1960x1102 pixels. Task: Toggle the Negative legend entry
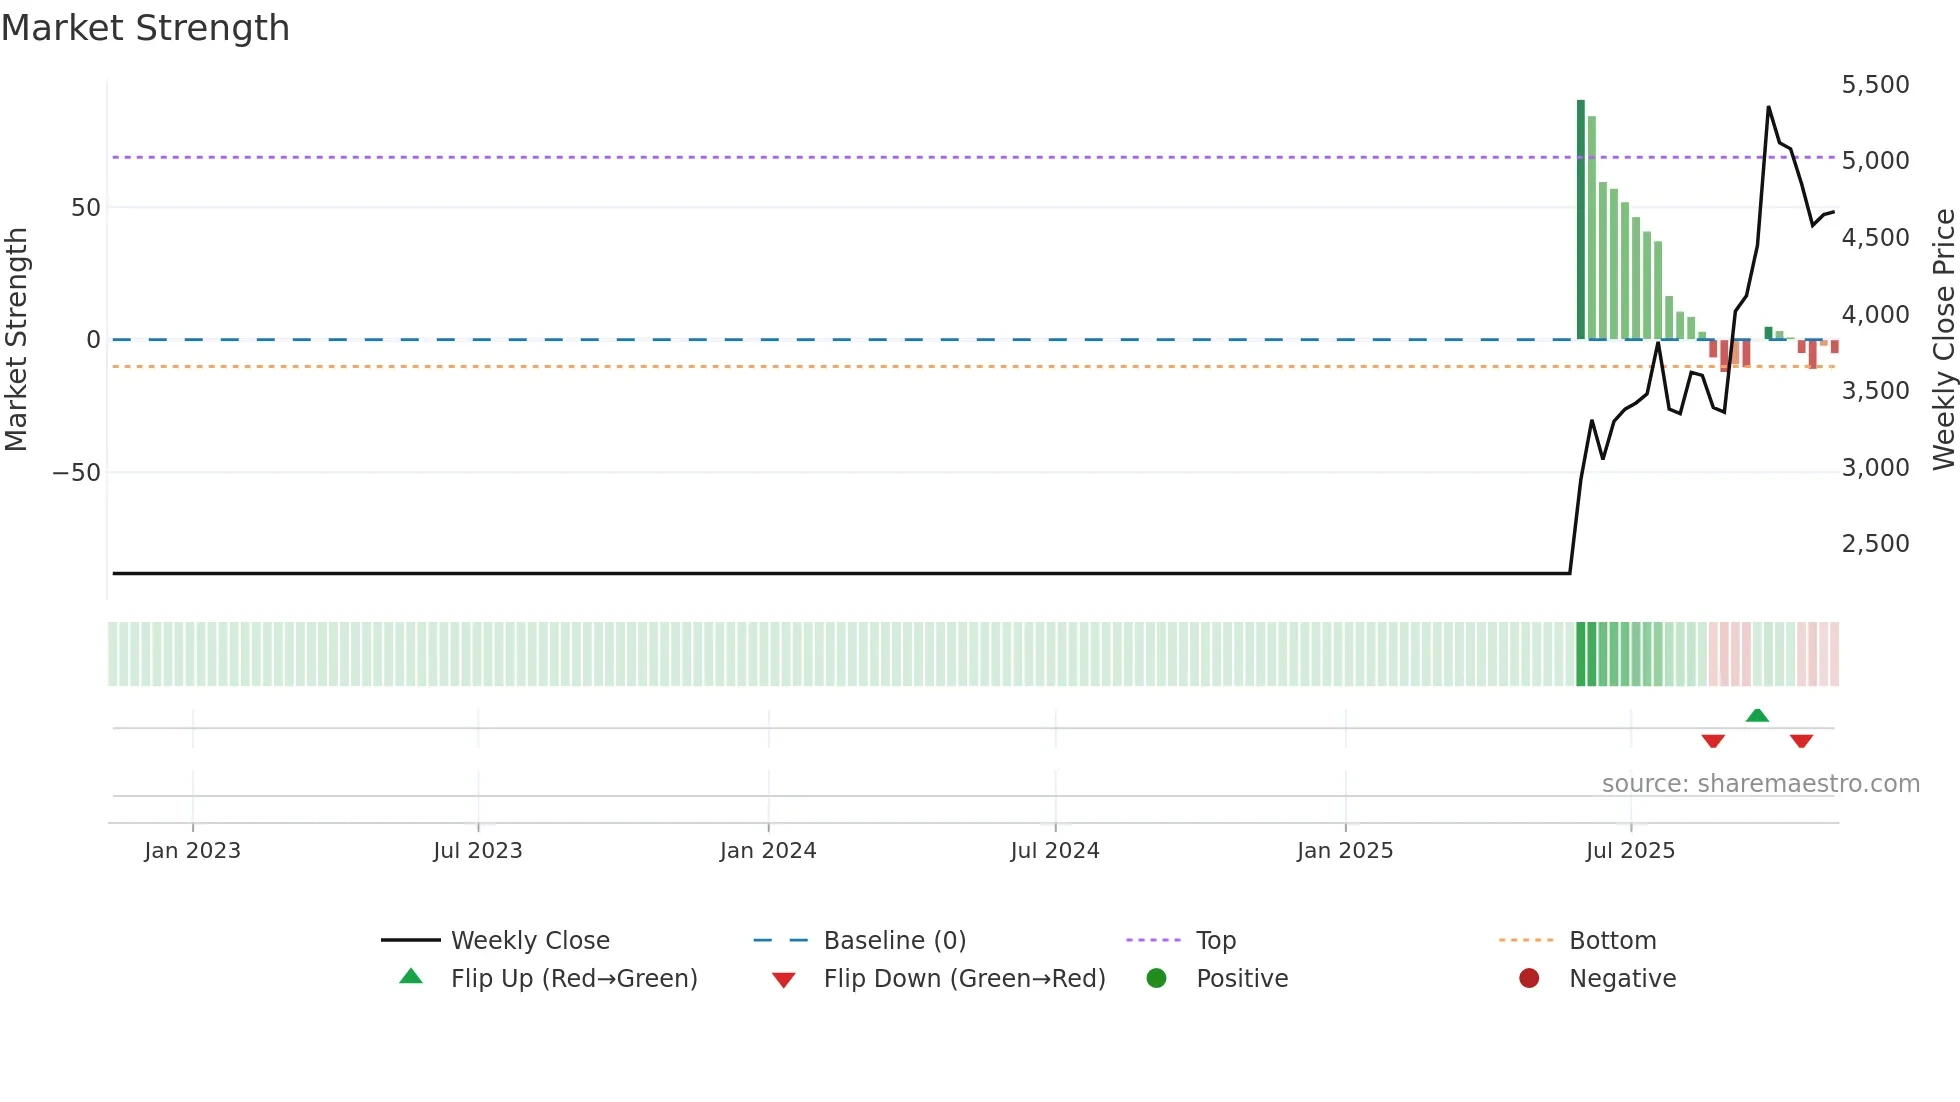1596,978
